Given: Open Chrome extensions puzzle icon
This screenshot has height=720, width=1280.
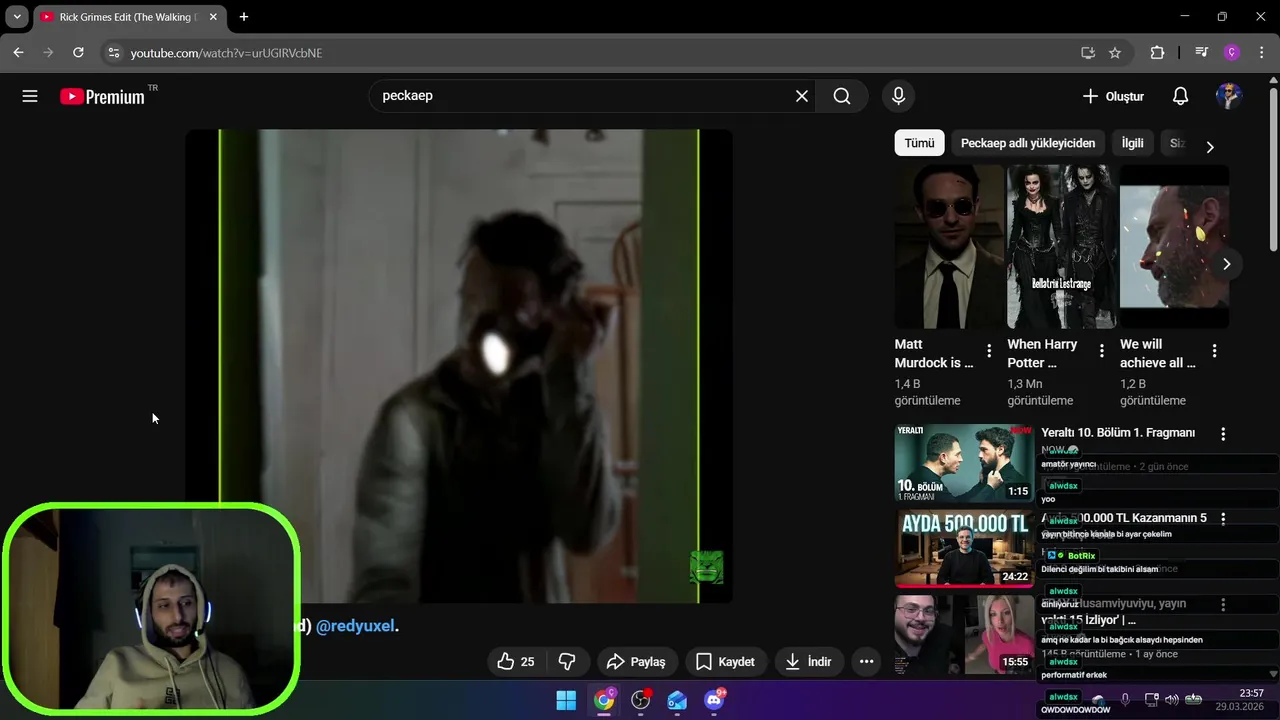Looking at the screenshot, I should point(1157,53).
